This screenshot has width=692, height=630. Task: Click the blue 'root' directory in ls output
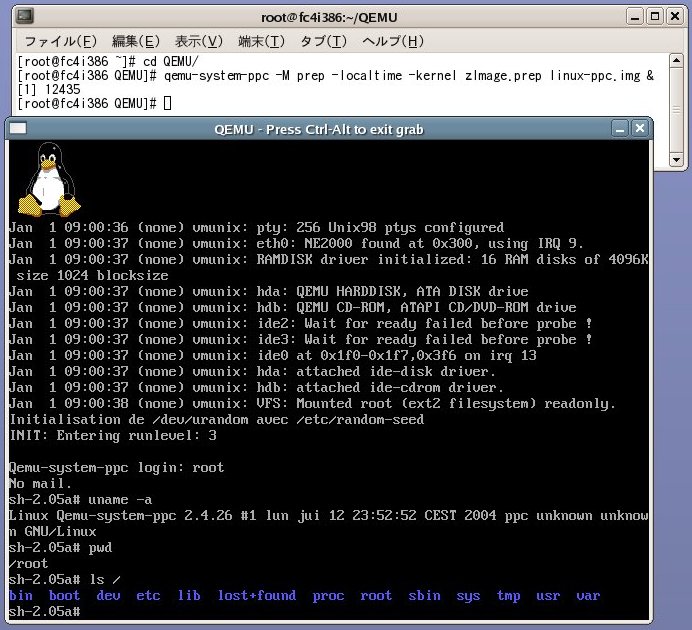tap(376, 596)
